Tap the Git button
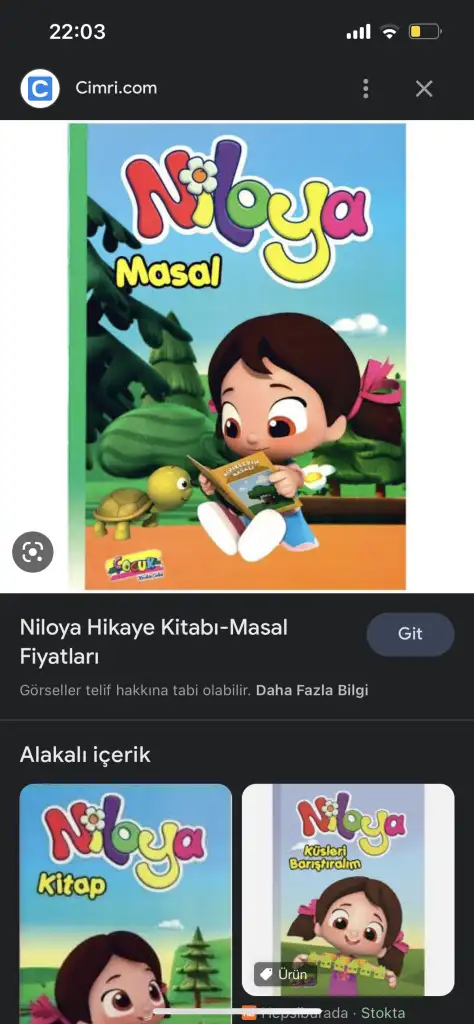This screenshot has height=1024, width=474. click(x=410, y=634)
